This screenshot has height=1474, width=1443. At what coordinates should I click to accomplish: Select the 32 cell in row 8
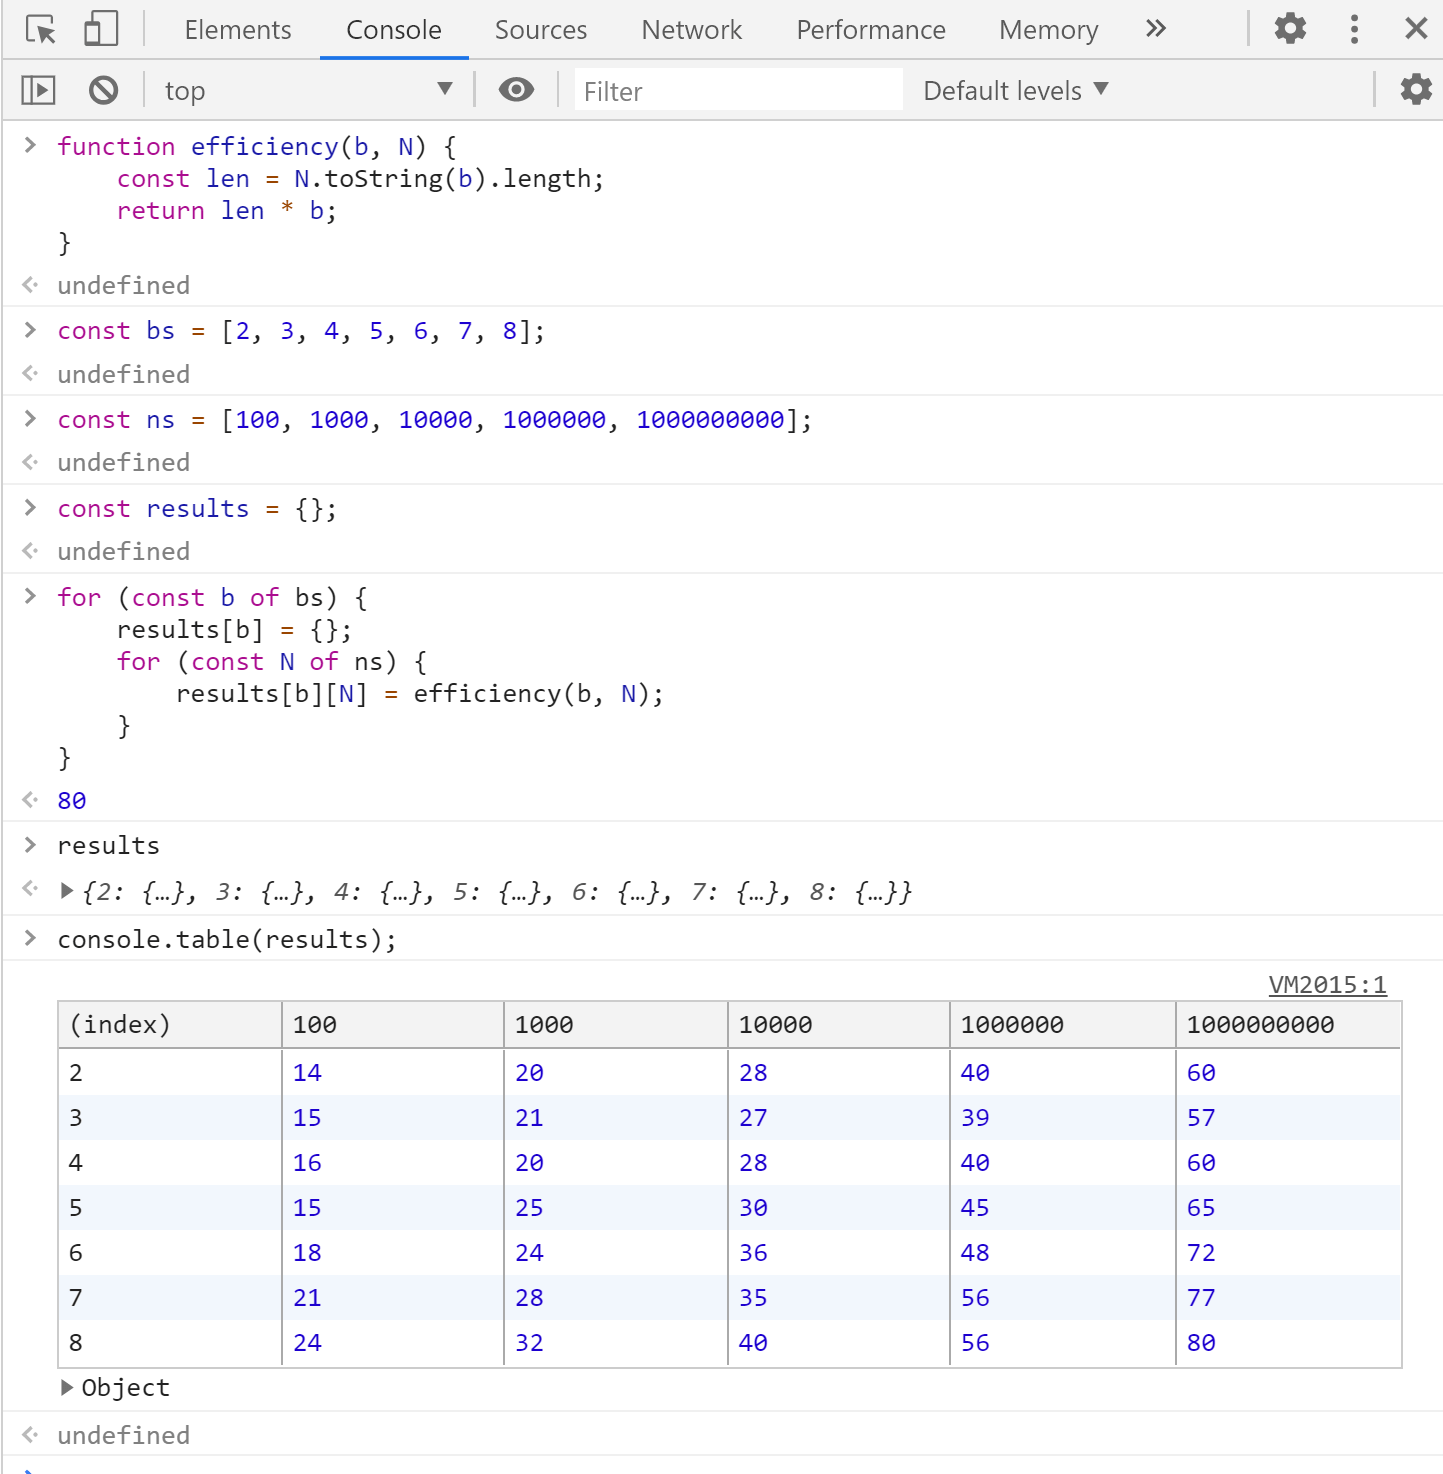pos(616,1342)
